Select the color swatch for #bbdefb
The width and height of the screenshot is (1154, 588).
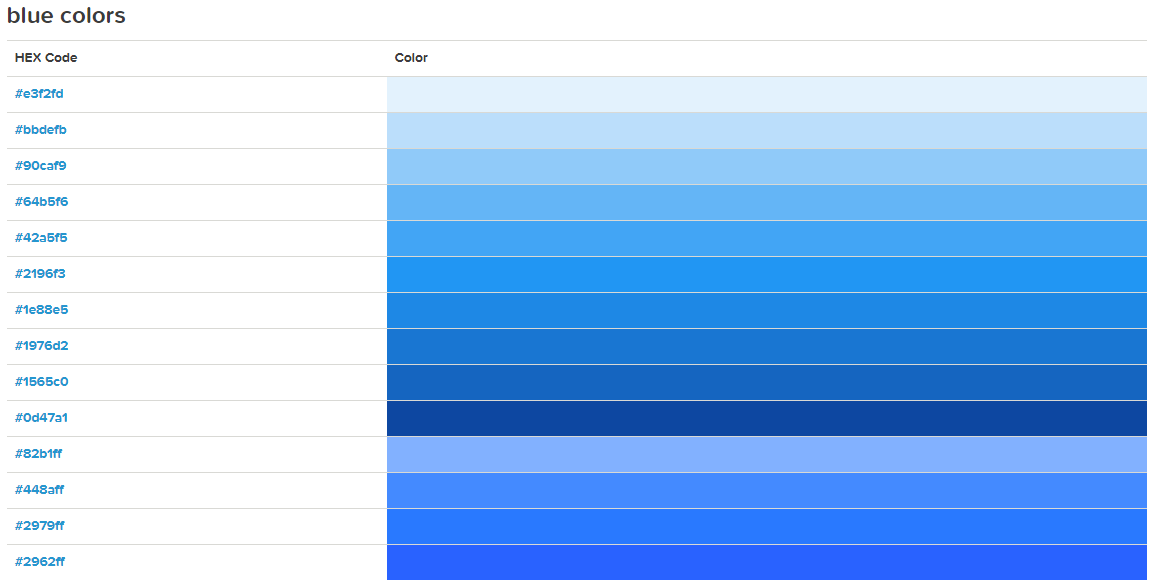767,131
